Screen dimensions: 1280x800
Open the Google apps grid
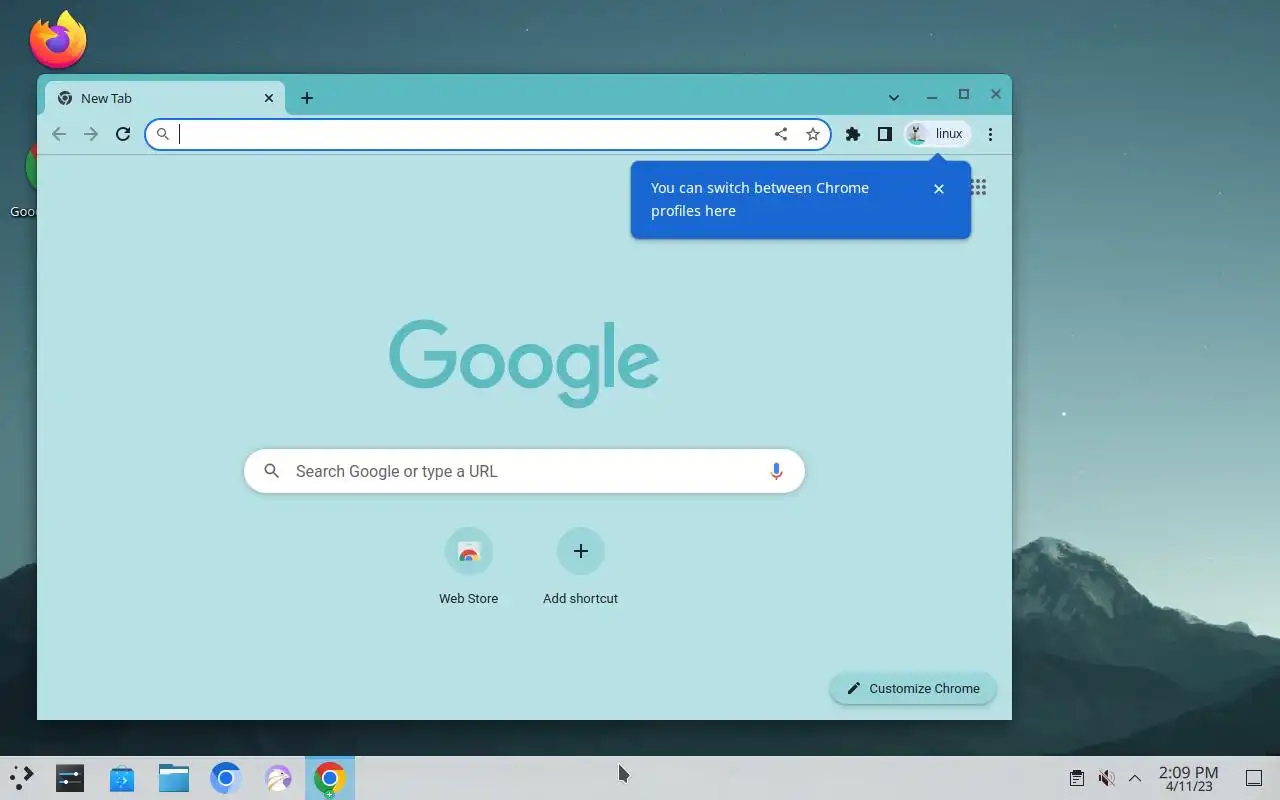pos(979,187)
